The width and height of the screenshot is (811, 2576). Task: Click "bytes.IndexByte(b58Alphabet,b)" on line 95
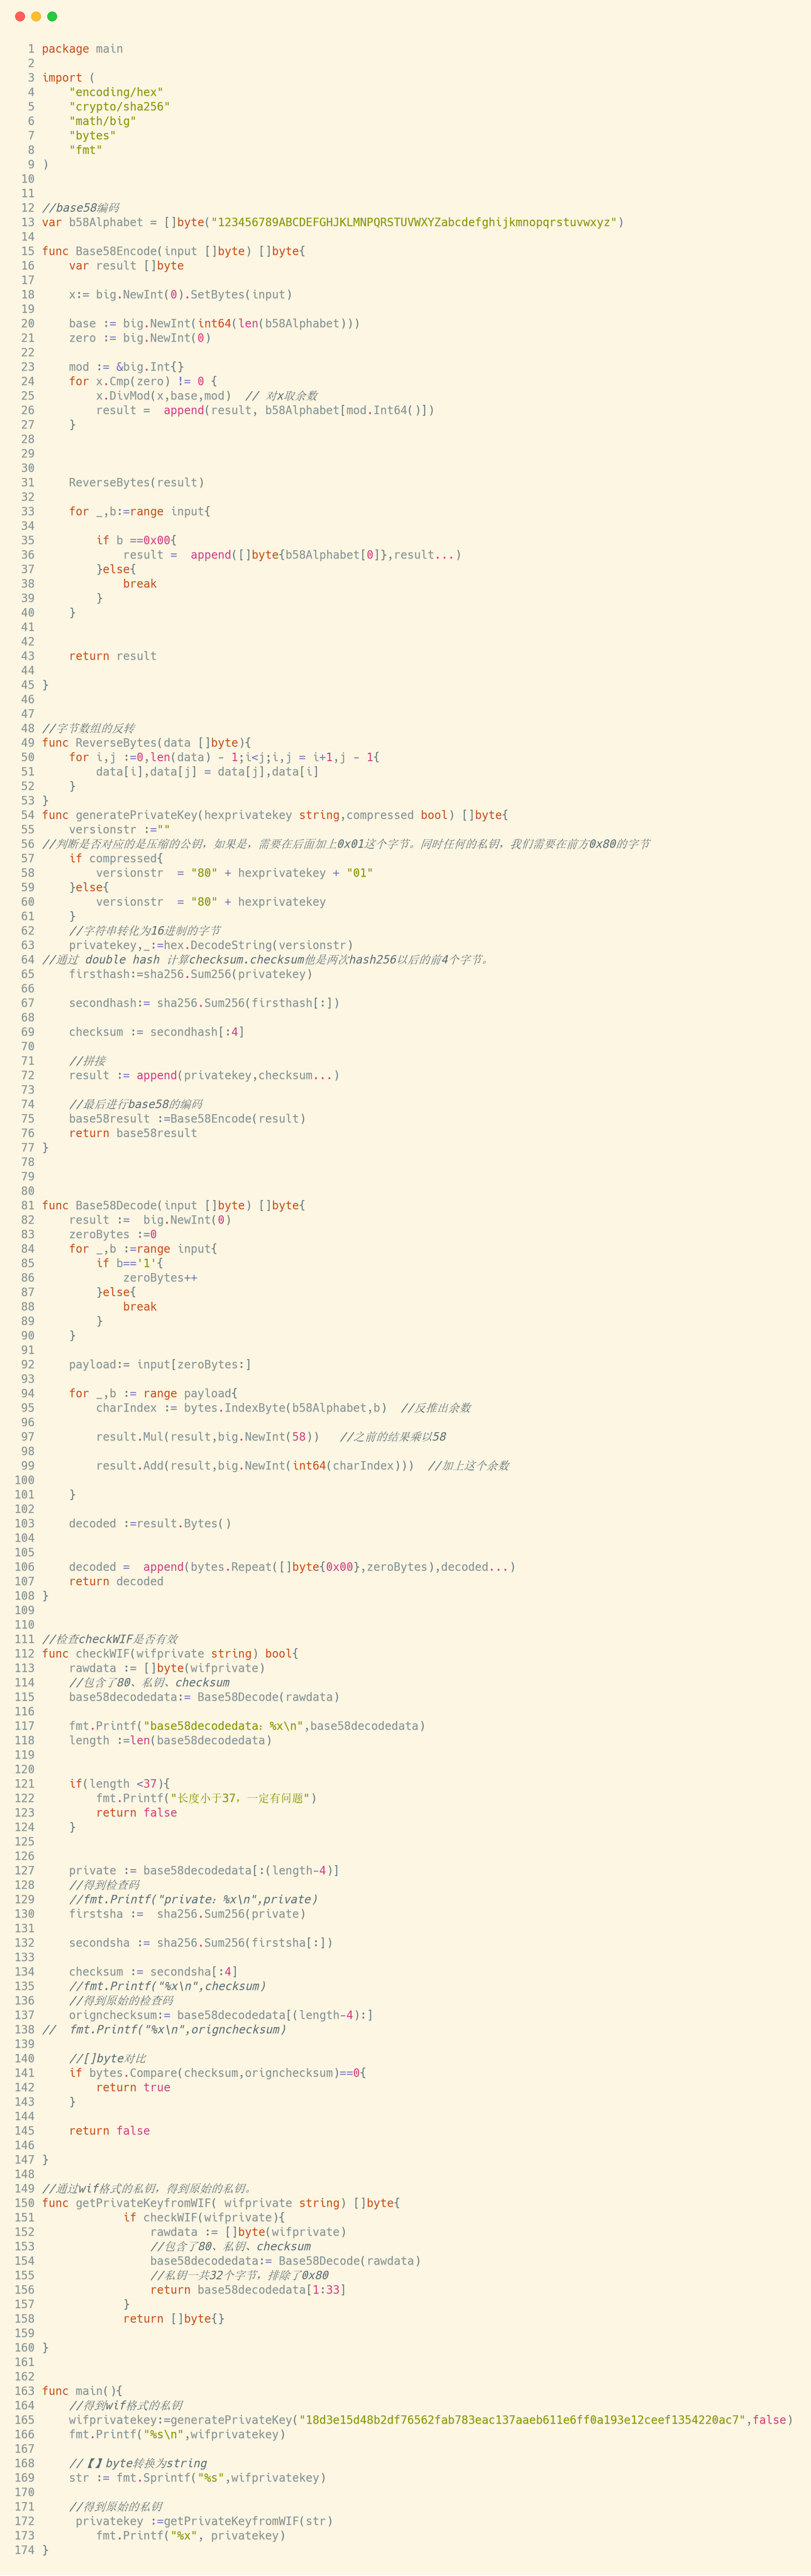point(286,1408)
